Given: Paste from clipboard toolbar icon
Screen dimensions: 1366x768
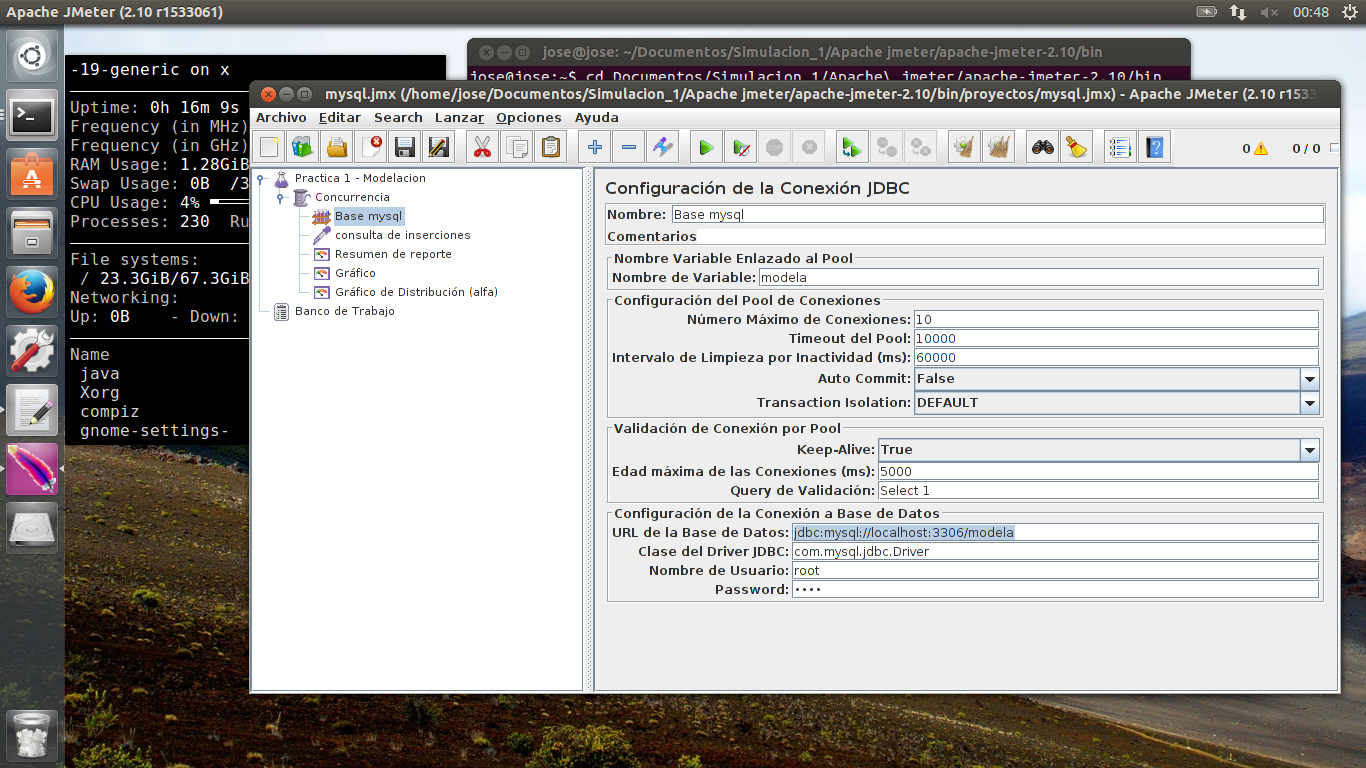Looking at the screenshot, I should pos(550,147).
